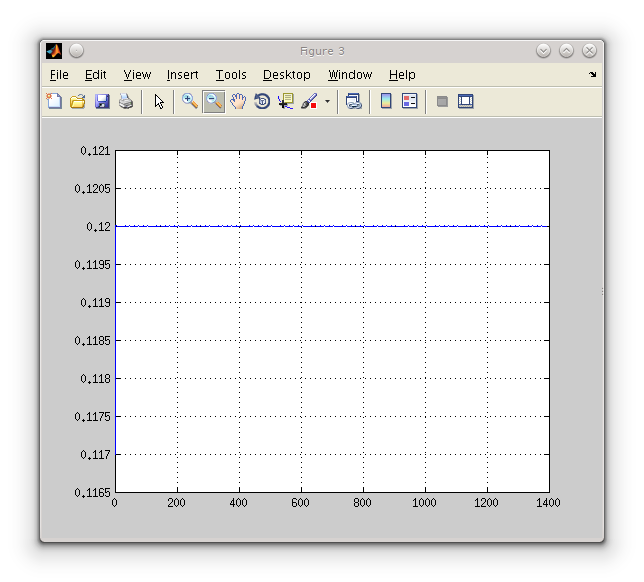Click the Show Plot Tools and Dock button
This screenshot has height=582, width=644.
point(466,101)
